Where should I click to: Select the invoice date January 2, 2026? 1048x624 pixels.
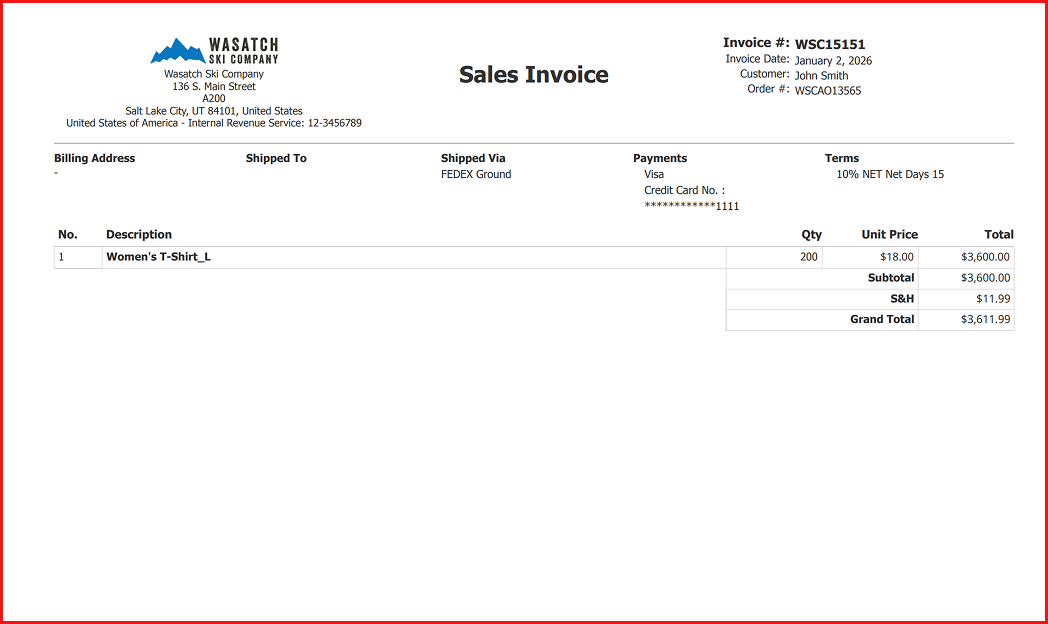(x=833, y=61)
